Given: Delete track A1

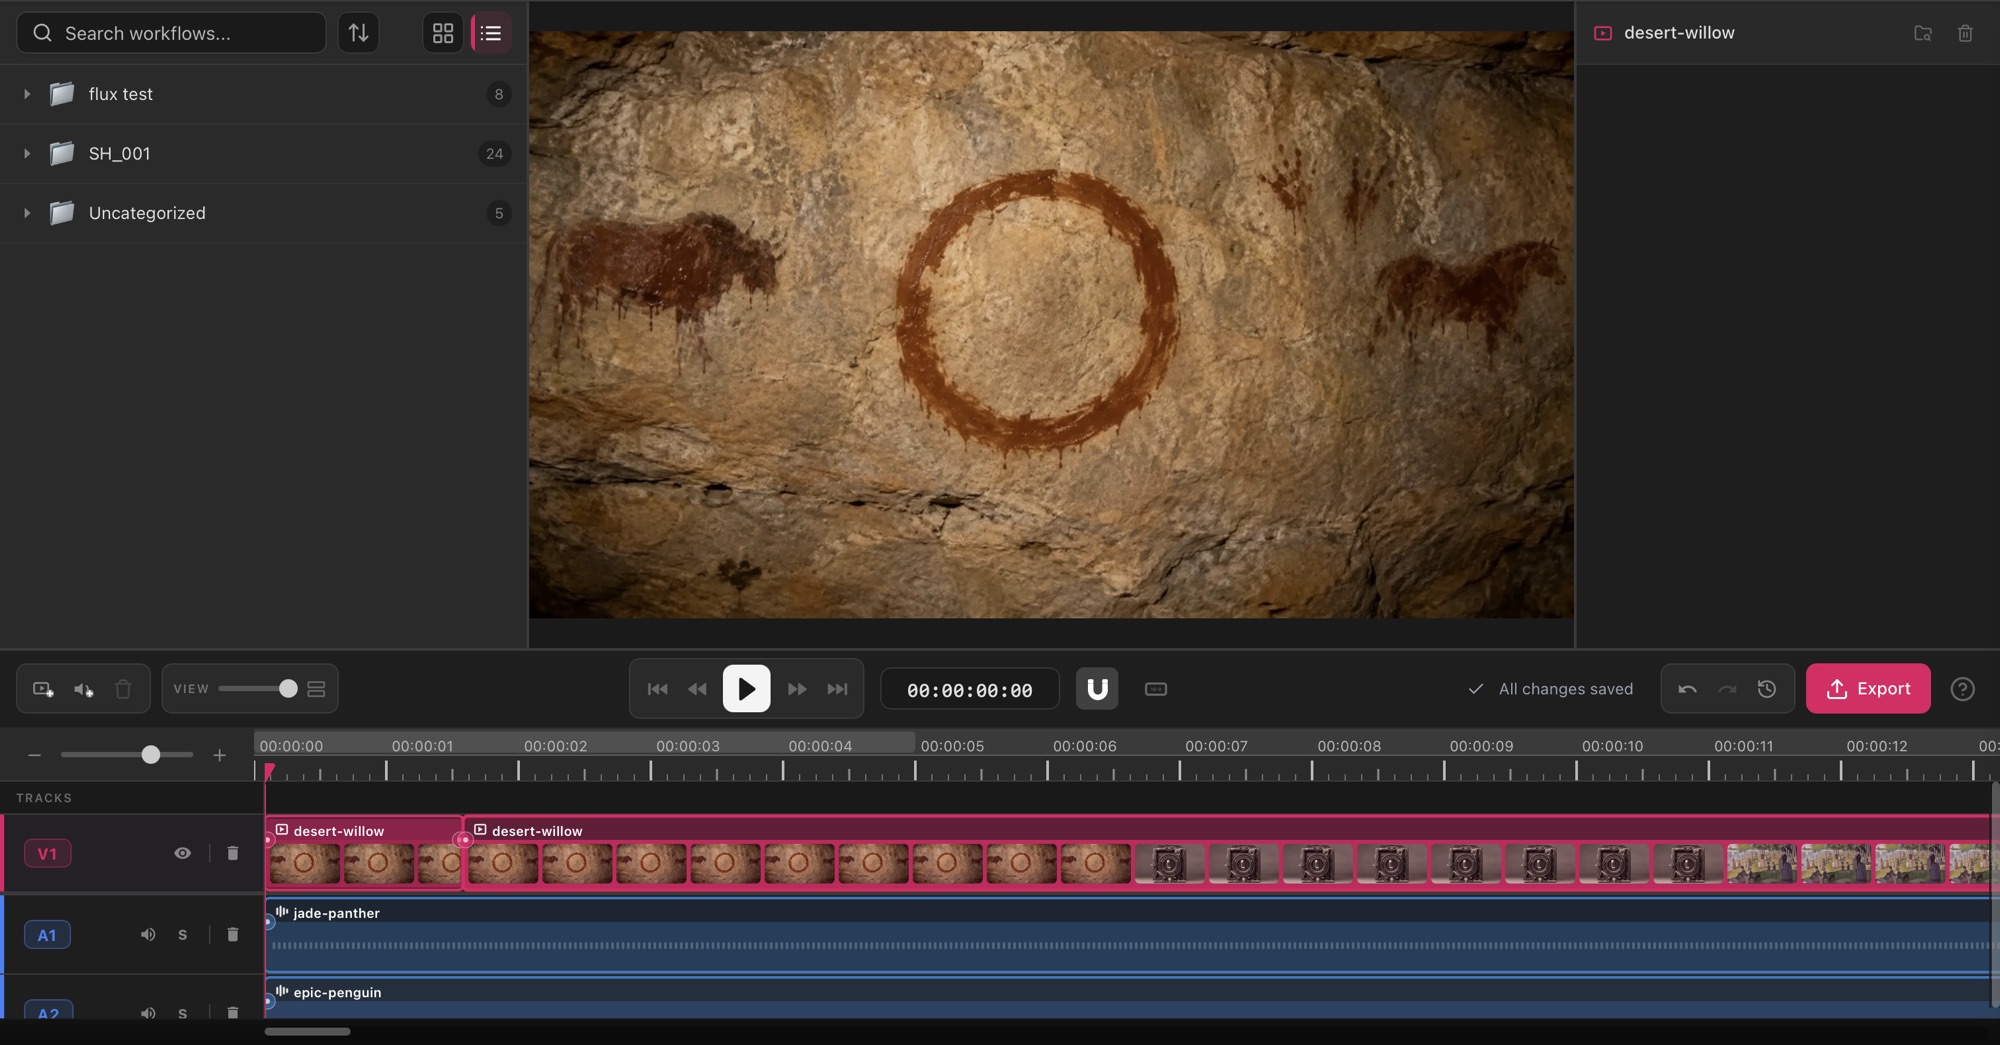Looking at the screenshot, I should [x=233, y=935].
